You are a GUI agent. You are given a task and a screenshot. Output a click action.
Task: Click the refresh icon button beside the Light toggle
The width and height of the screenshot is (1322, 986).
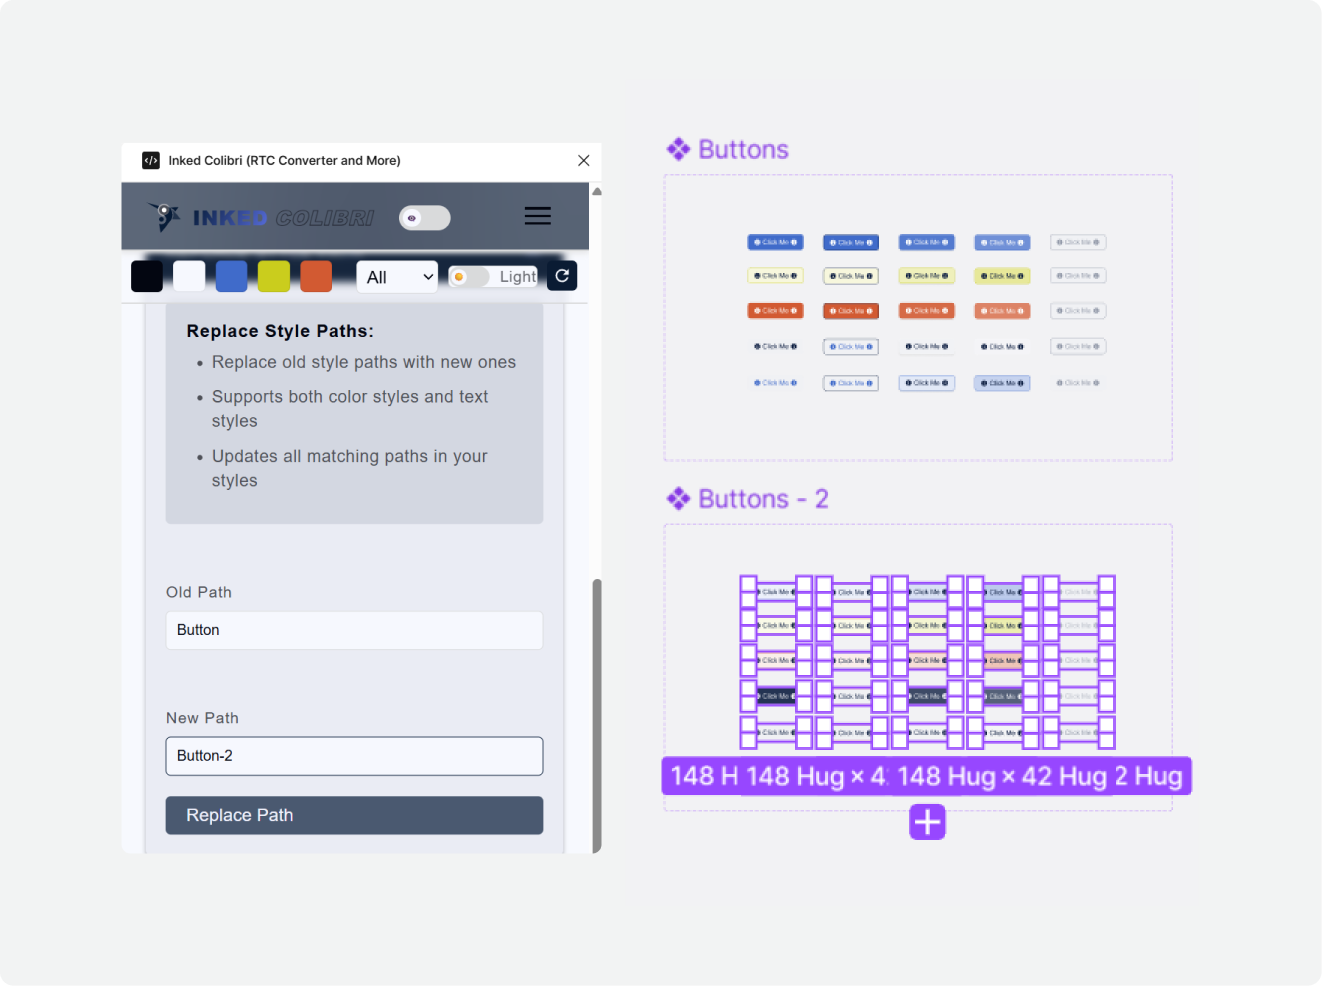point(562,276)
